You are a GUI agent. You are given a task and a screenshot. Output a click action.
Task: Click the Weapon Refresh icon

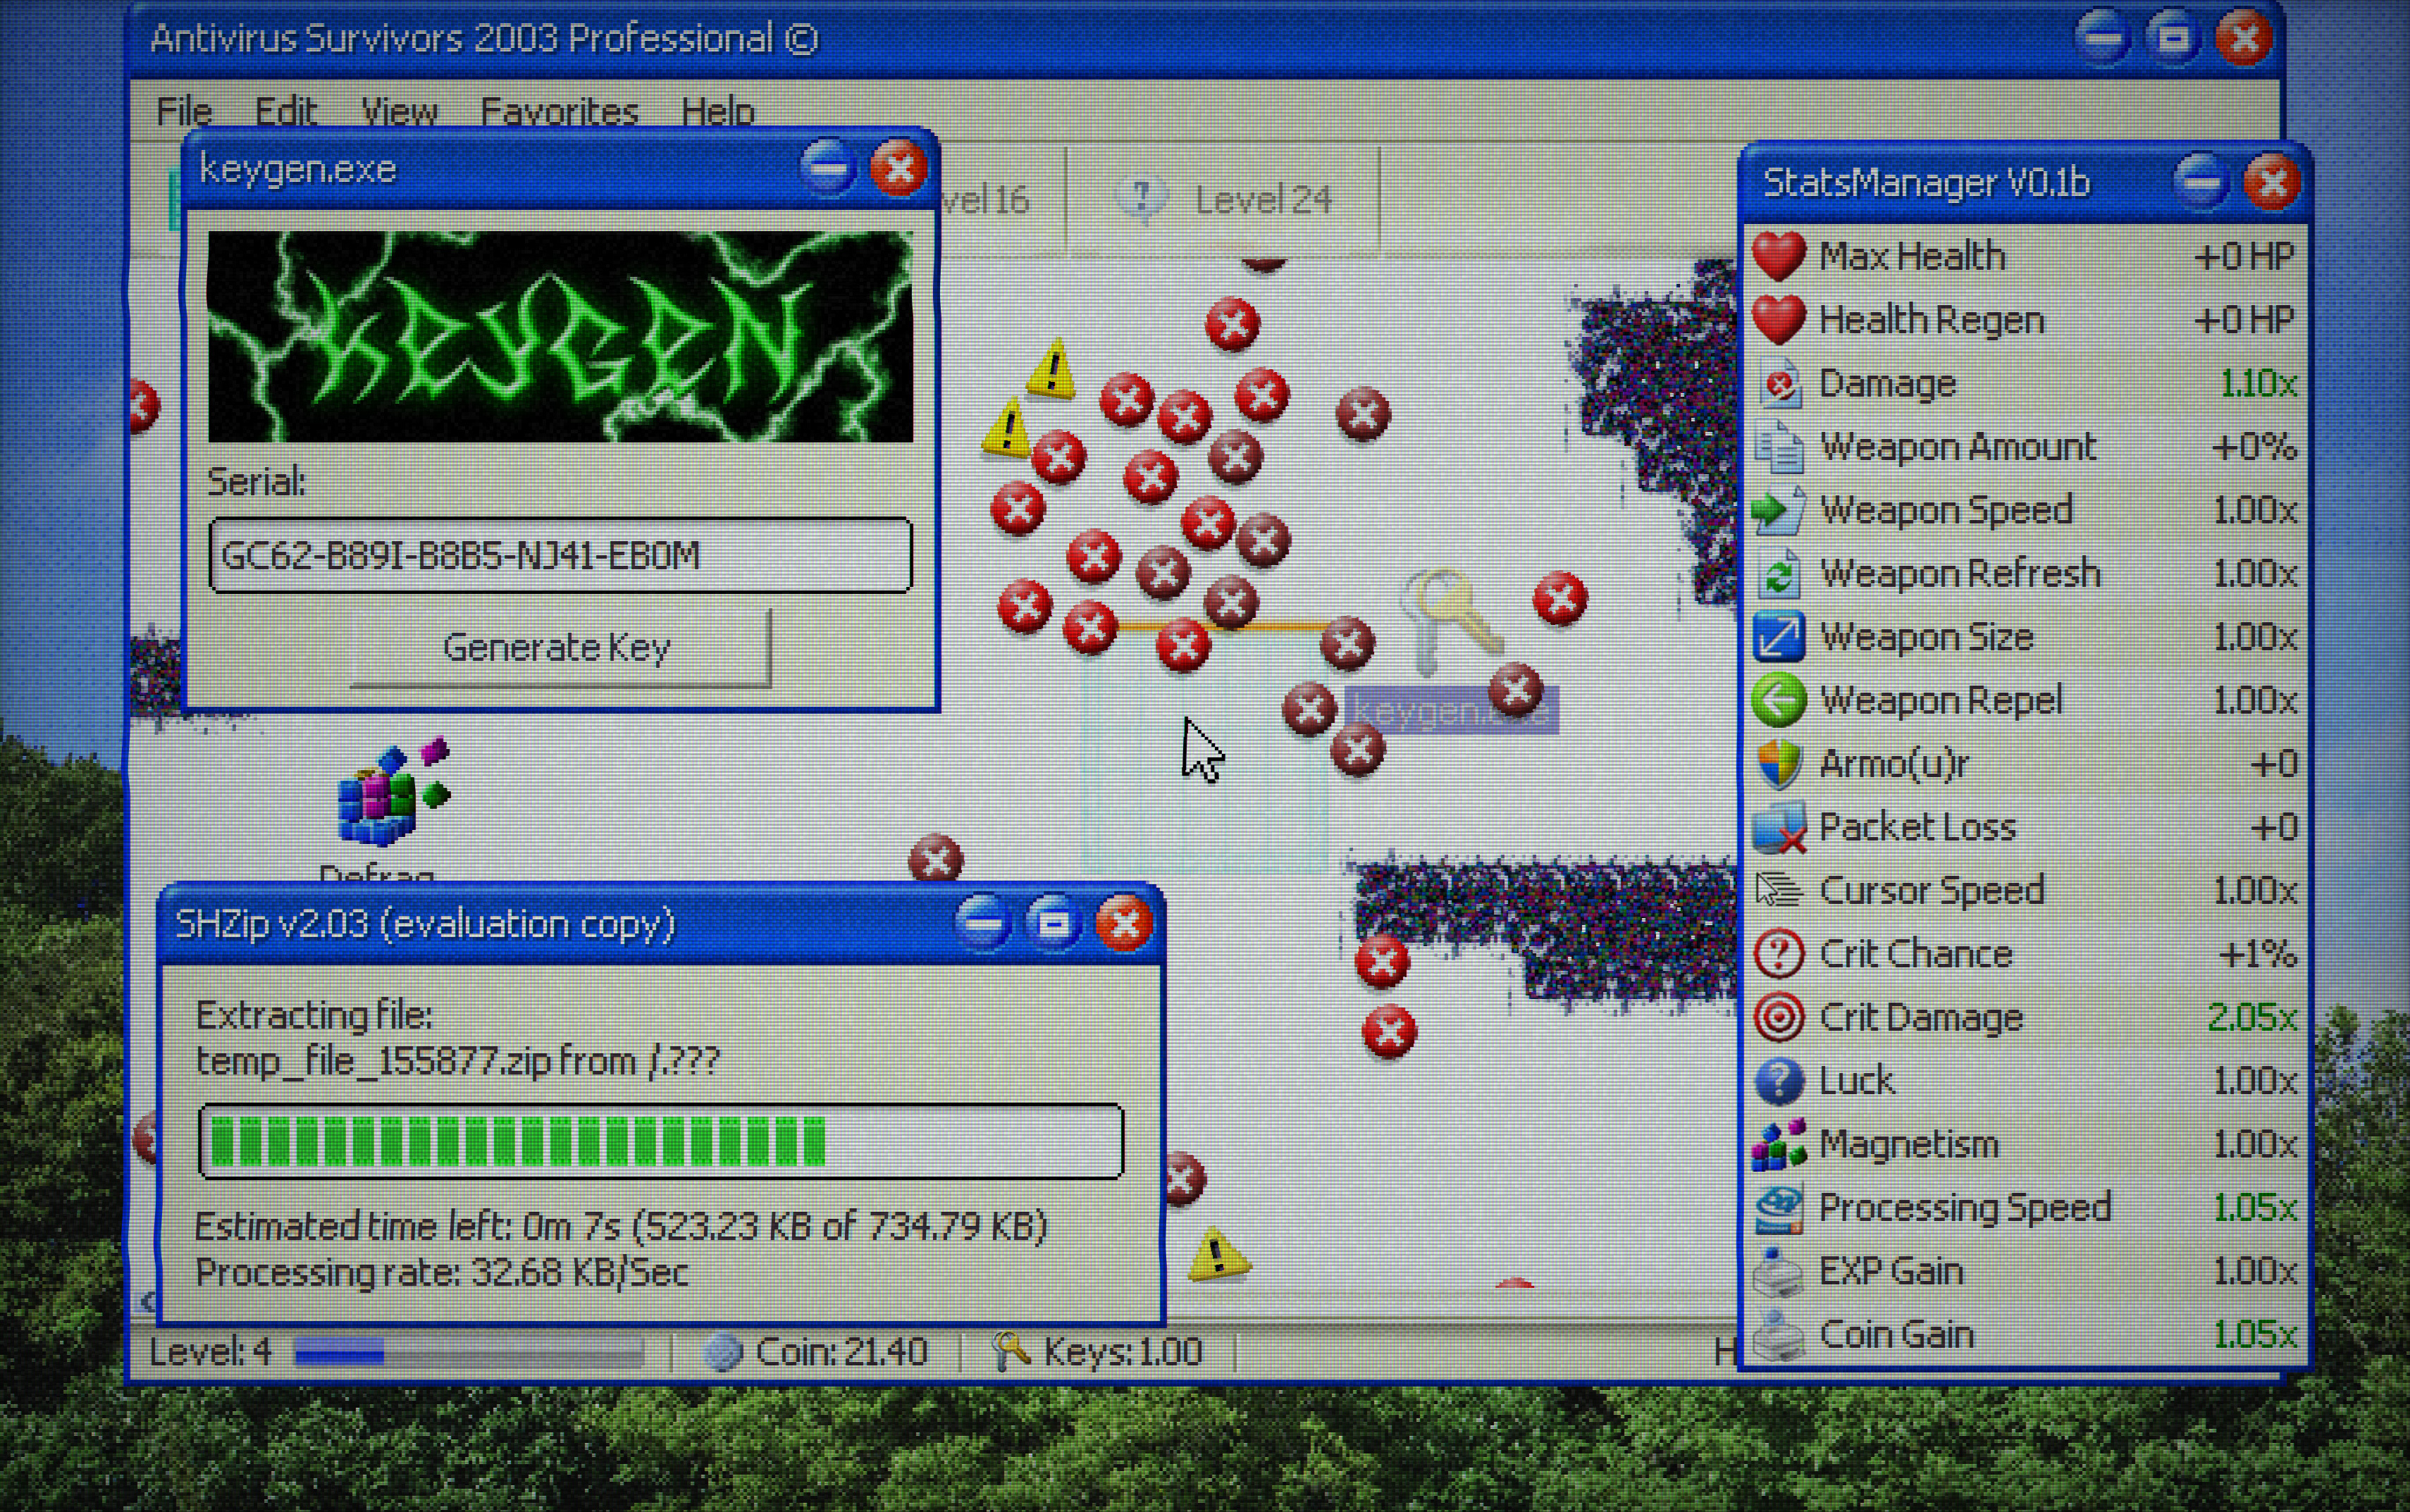1778,574
